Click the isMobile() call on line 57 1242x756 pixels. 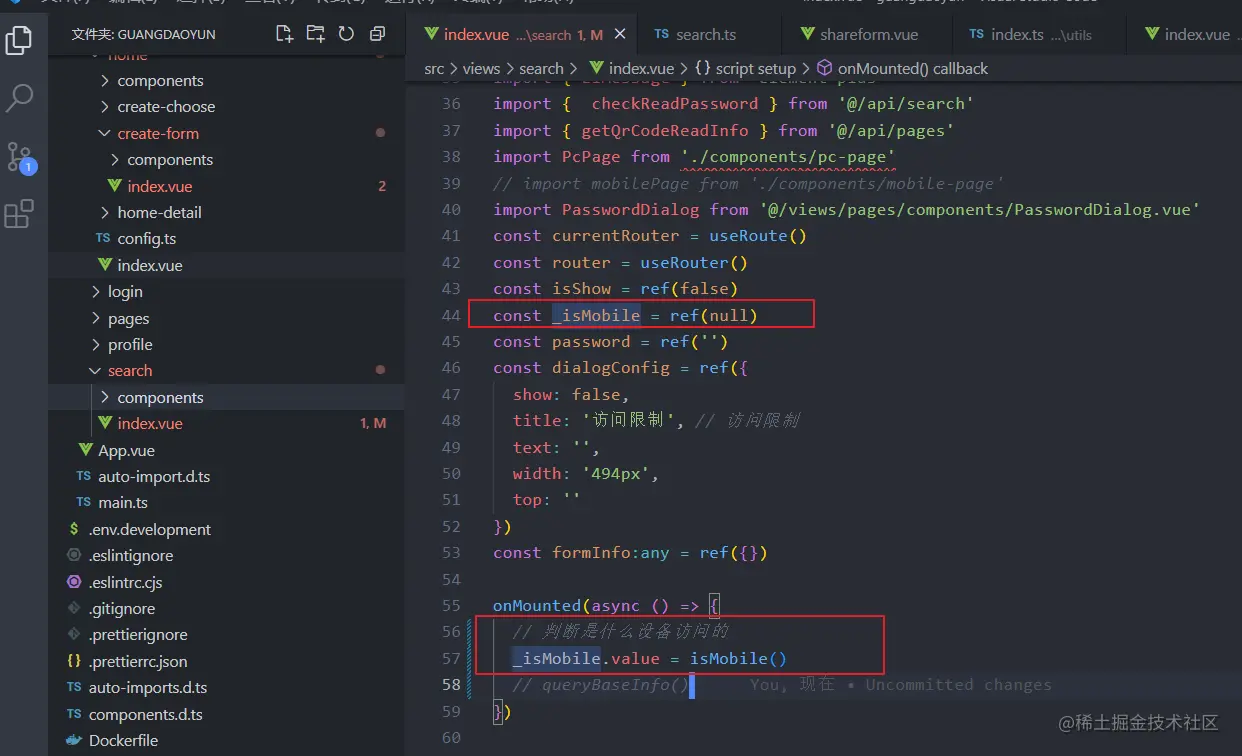(x=738, y=658)
